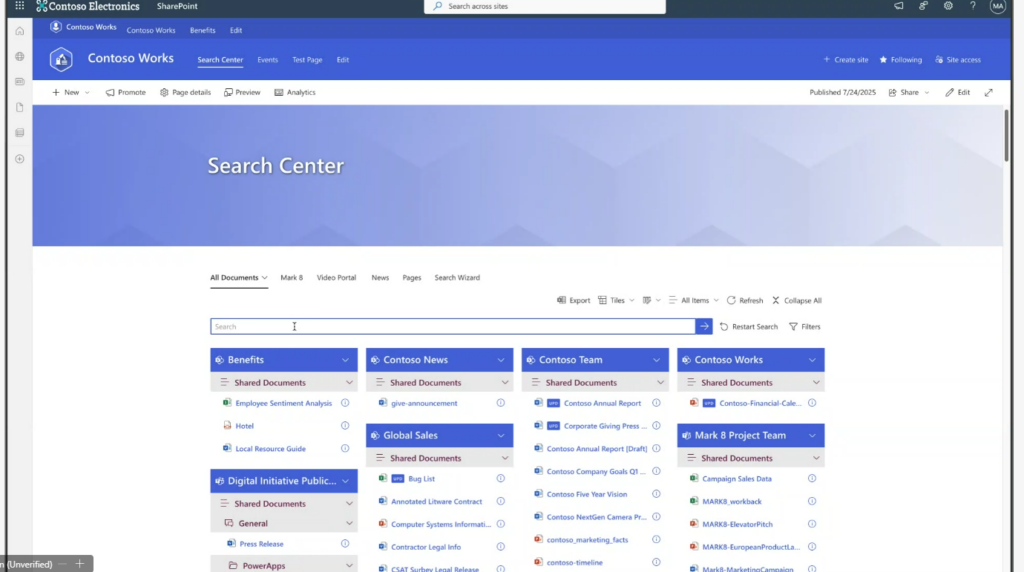Show info for MARK8_workback

(x=812, y=501)
